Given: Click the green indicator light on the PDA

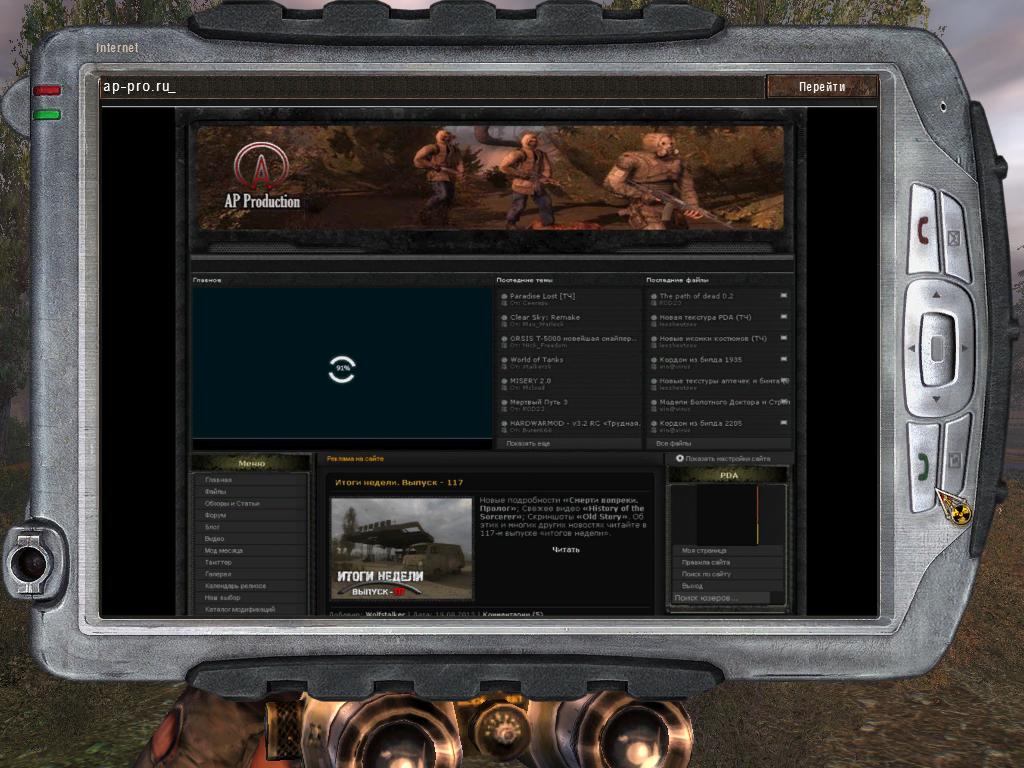Looking at the screenshot, I should pyautogui.click(x=47, y=115).
